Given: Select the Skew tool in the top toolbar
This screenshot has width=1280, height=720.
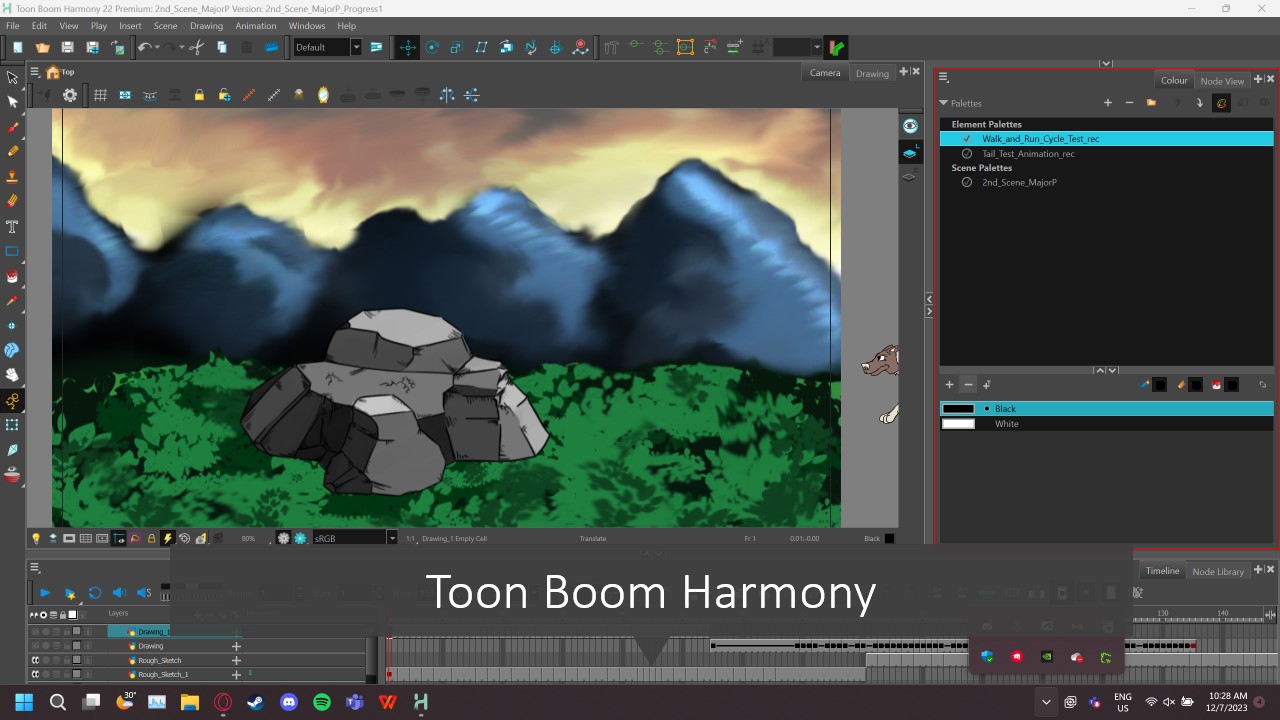Looking at the screenshot, I should coord(481,47).
